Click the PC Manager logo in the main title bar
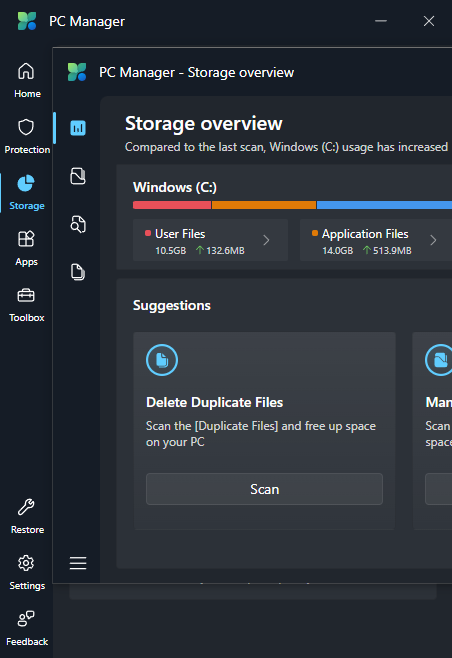The image size is (452, 658). point(27,21)
